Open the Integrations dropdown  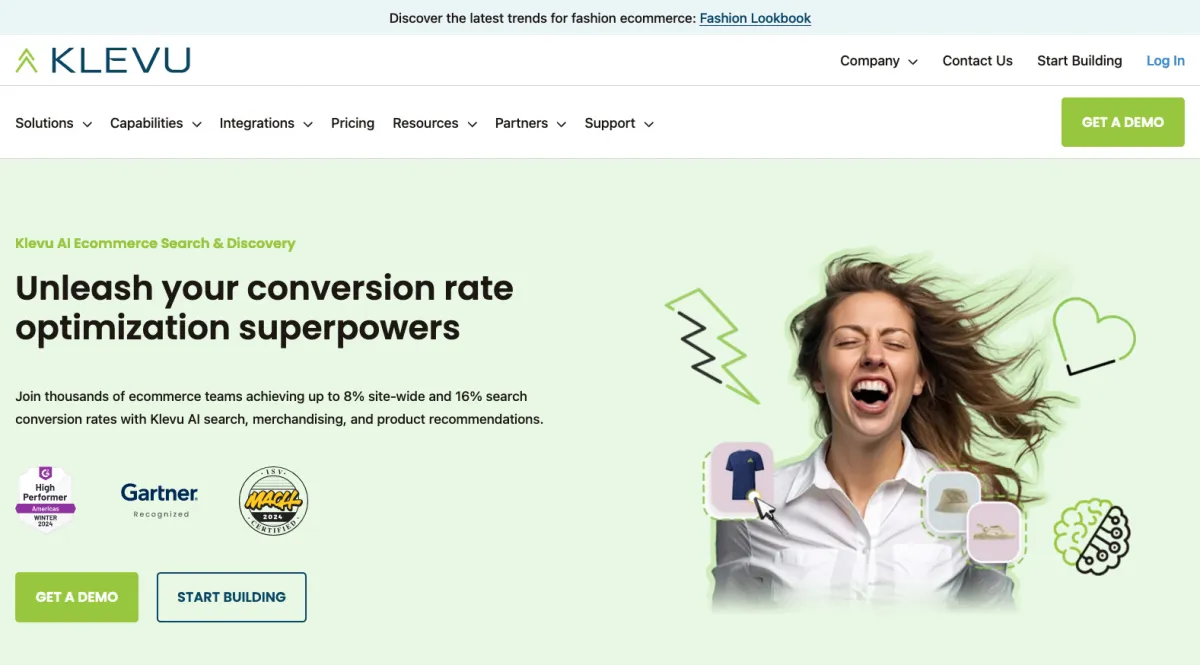tap(266, 123)
